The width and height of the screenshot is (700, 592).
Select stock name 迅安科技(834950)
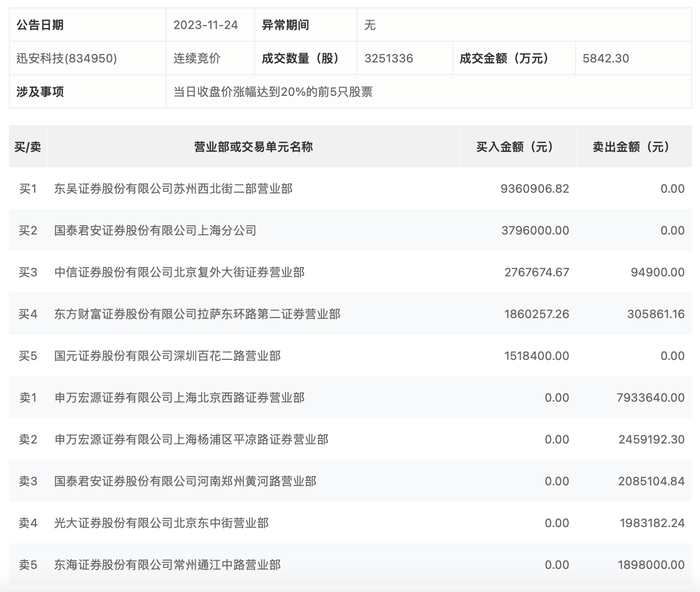67,58
